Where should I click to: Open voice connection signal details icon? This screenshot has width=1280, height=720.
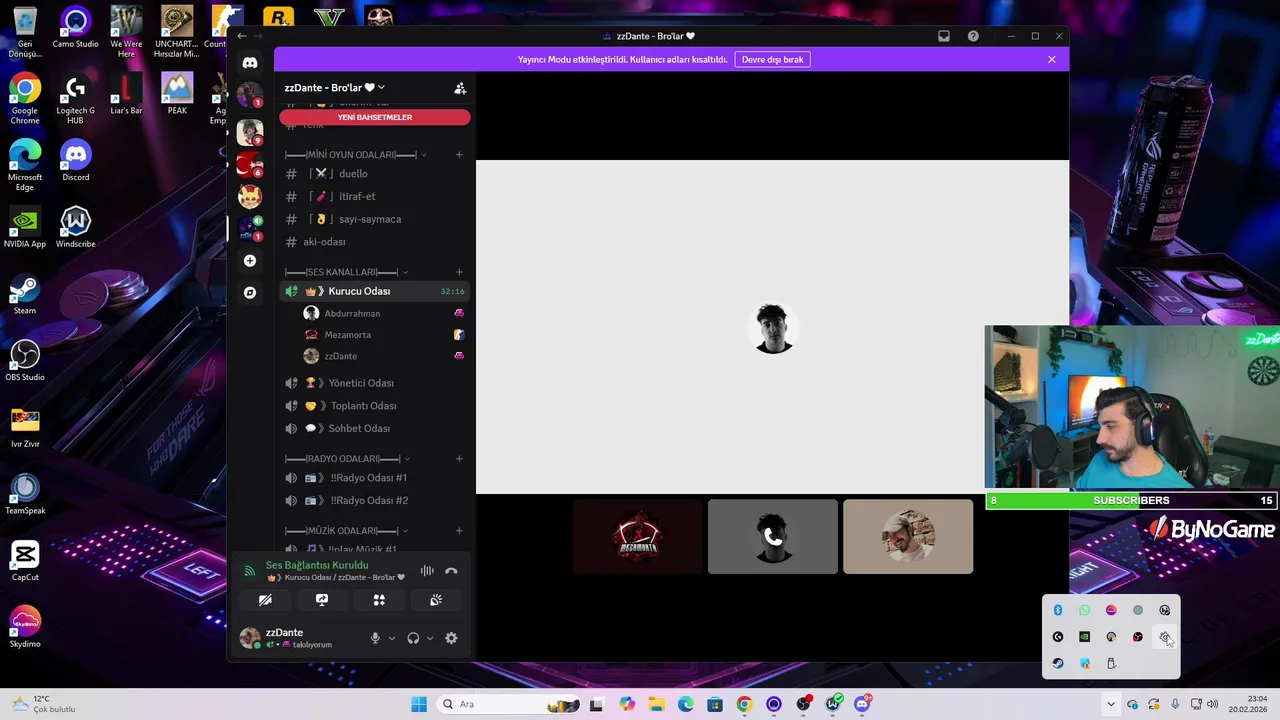(250, 571)
